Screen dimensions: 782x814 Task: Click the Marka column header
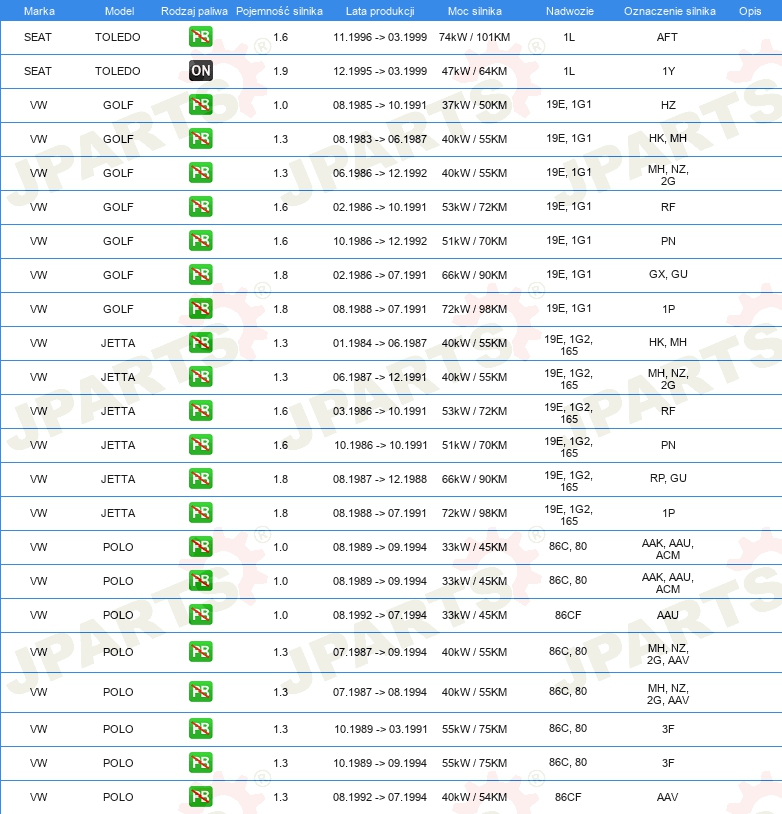coord(39,11)
